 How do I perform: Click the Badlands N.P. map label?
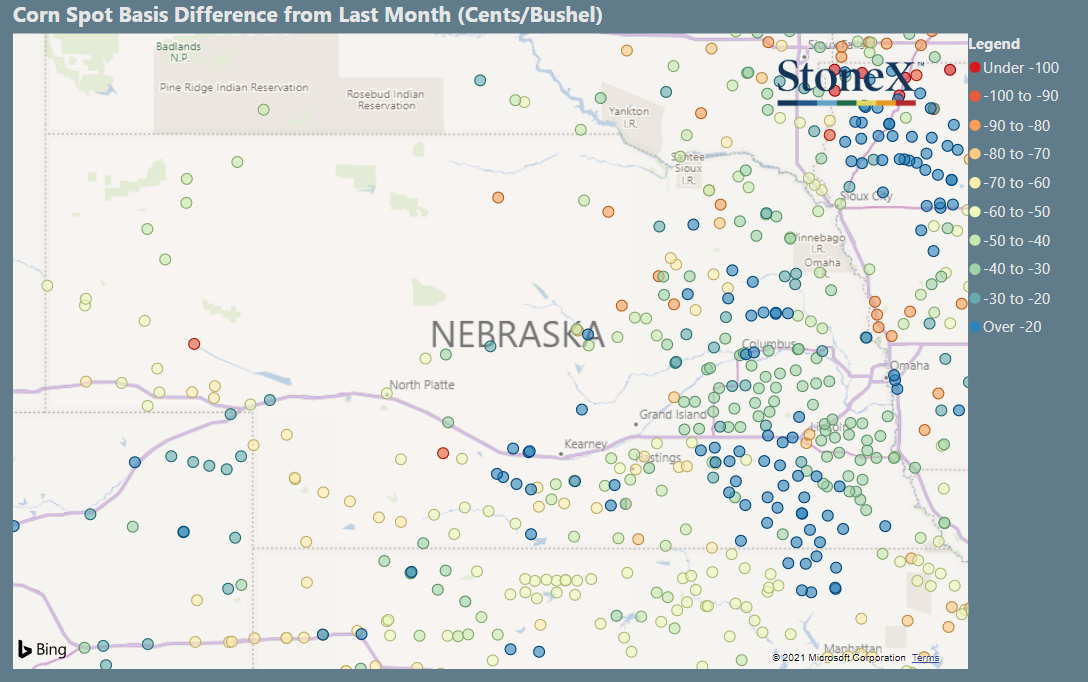click(x=178, y=52)
